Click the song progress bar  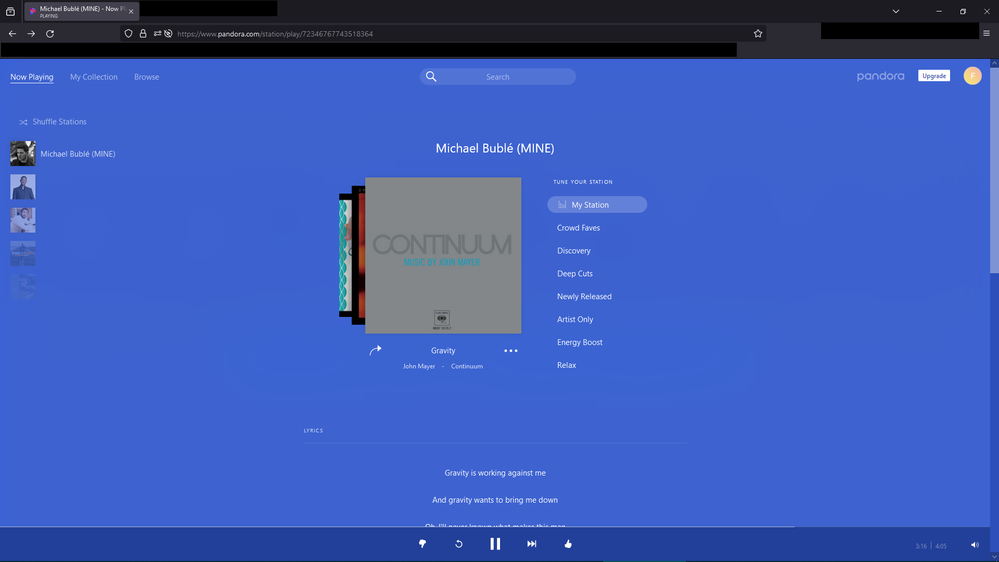(500, 527)
